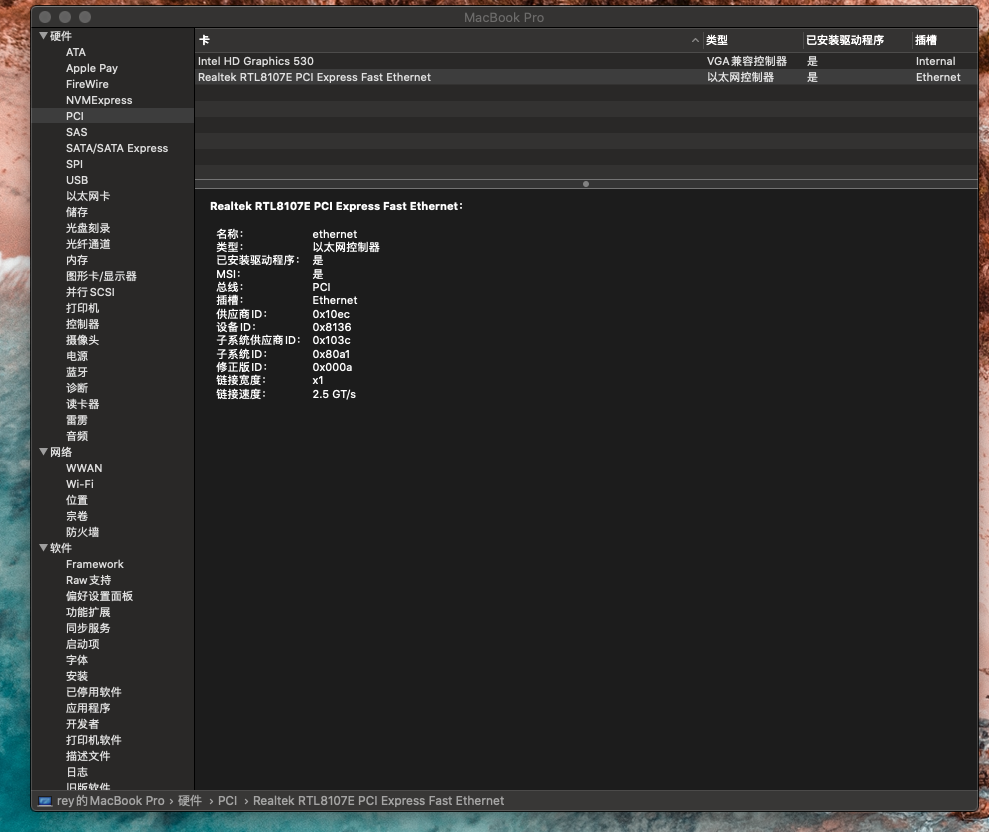The height and width of the screenshot is (832, 989).
Task: Select the Intel HD Graphics 530 row
Action: (x=587, y=61)
